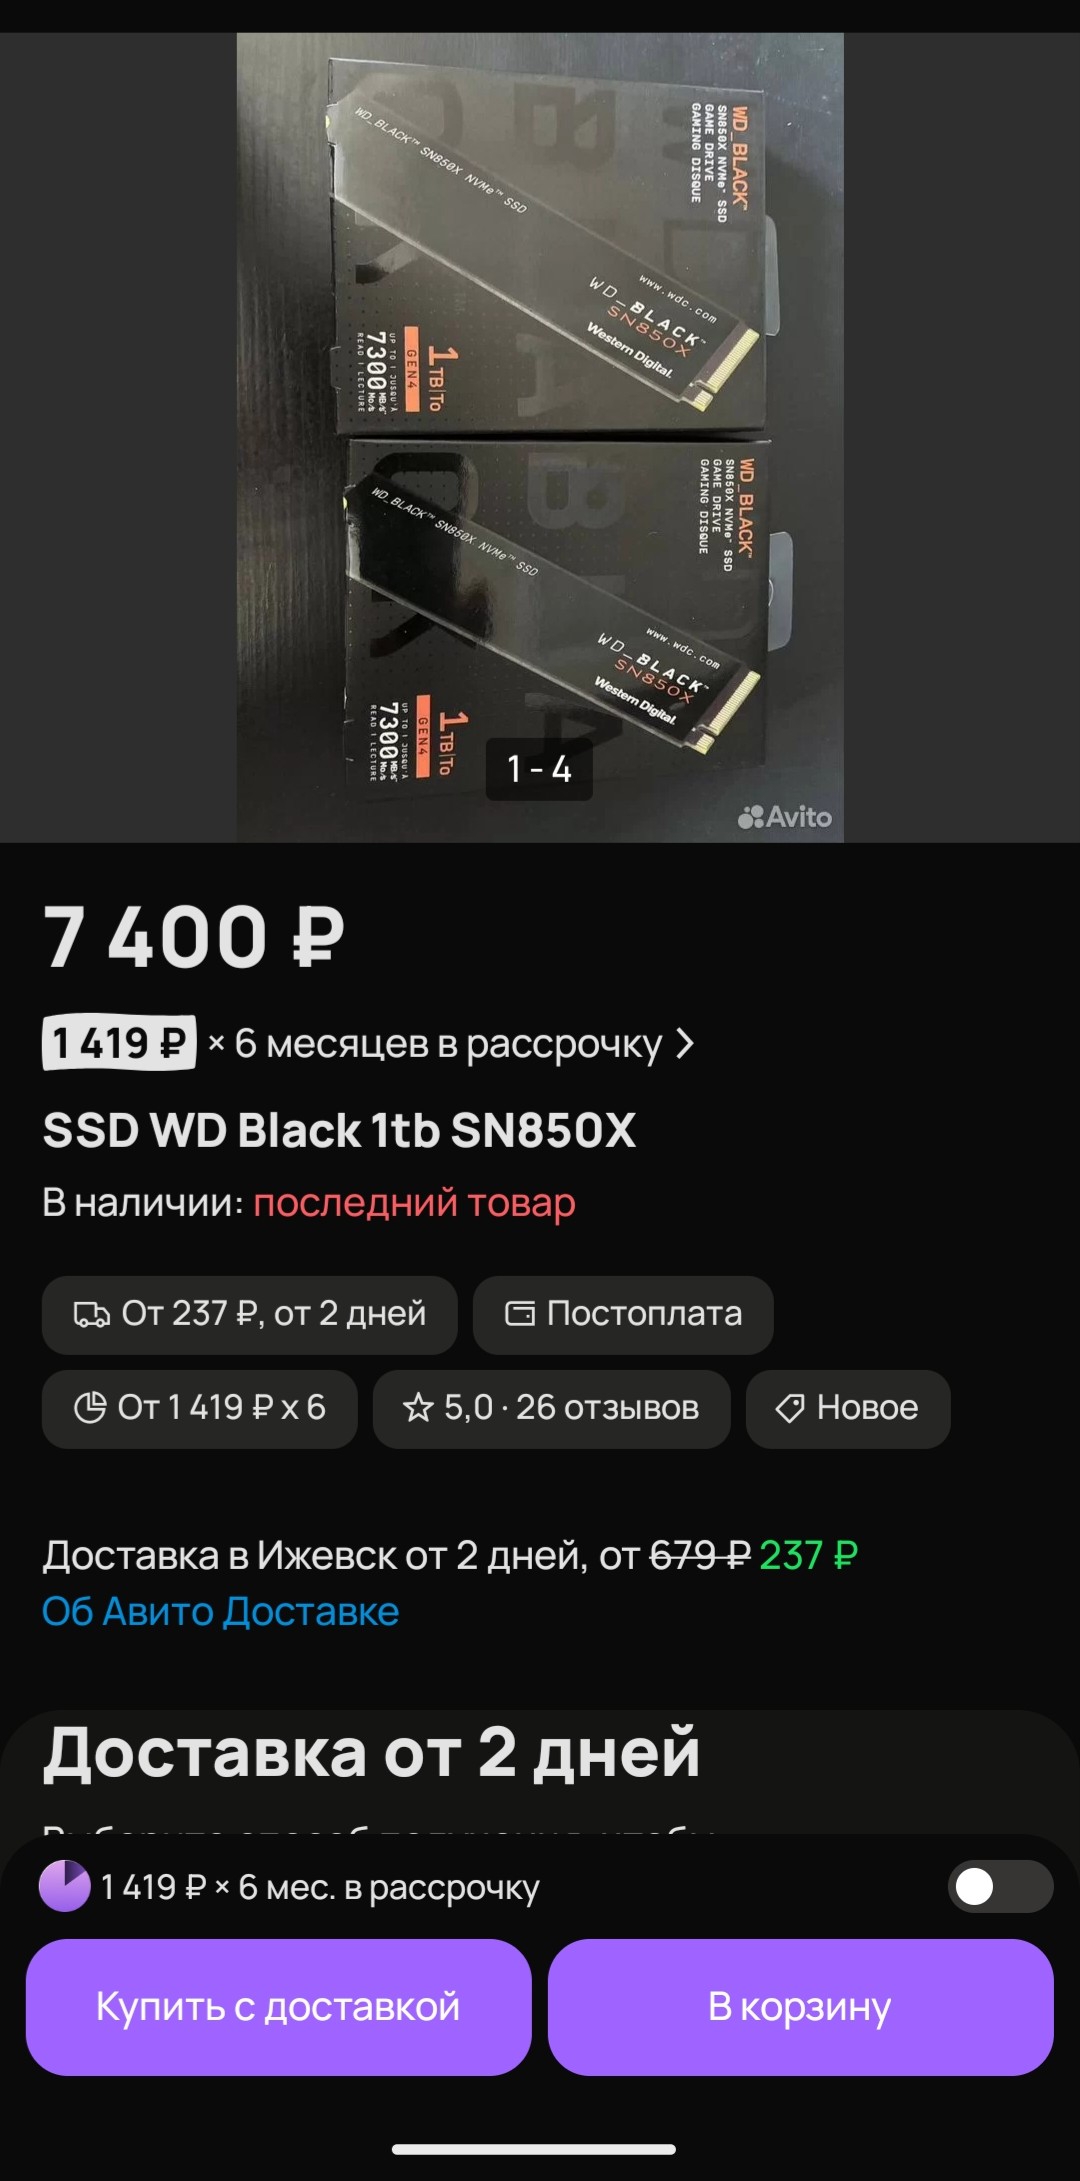Open the SSD product photo
This screenshot has width=1080, height=2181.
pos(540,438)
